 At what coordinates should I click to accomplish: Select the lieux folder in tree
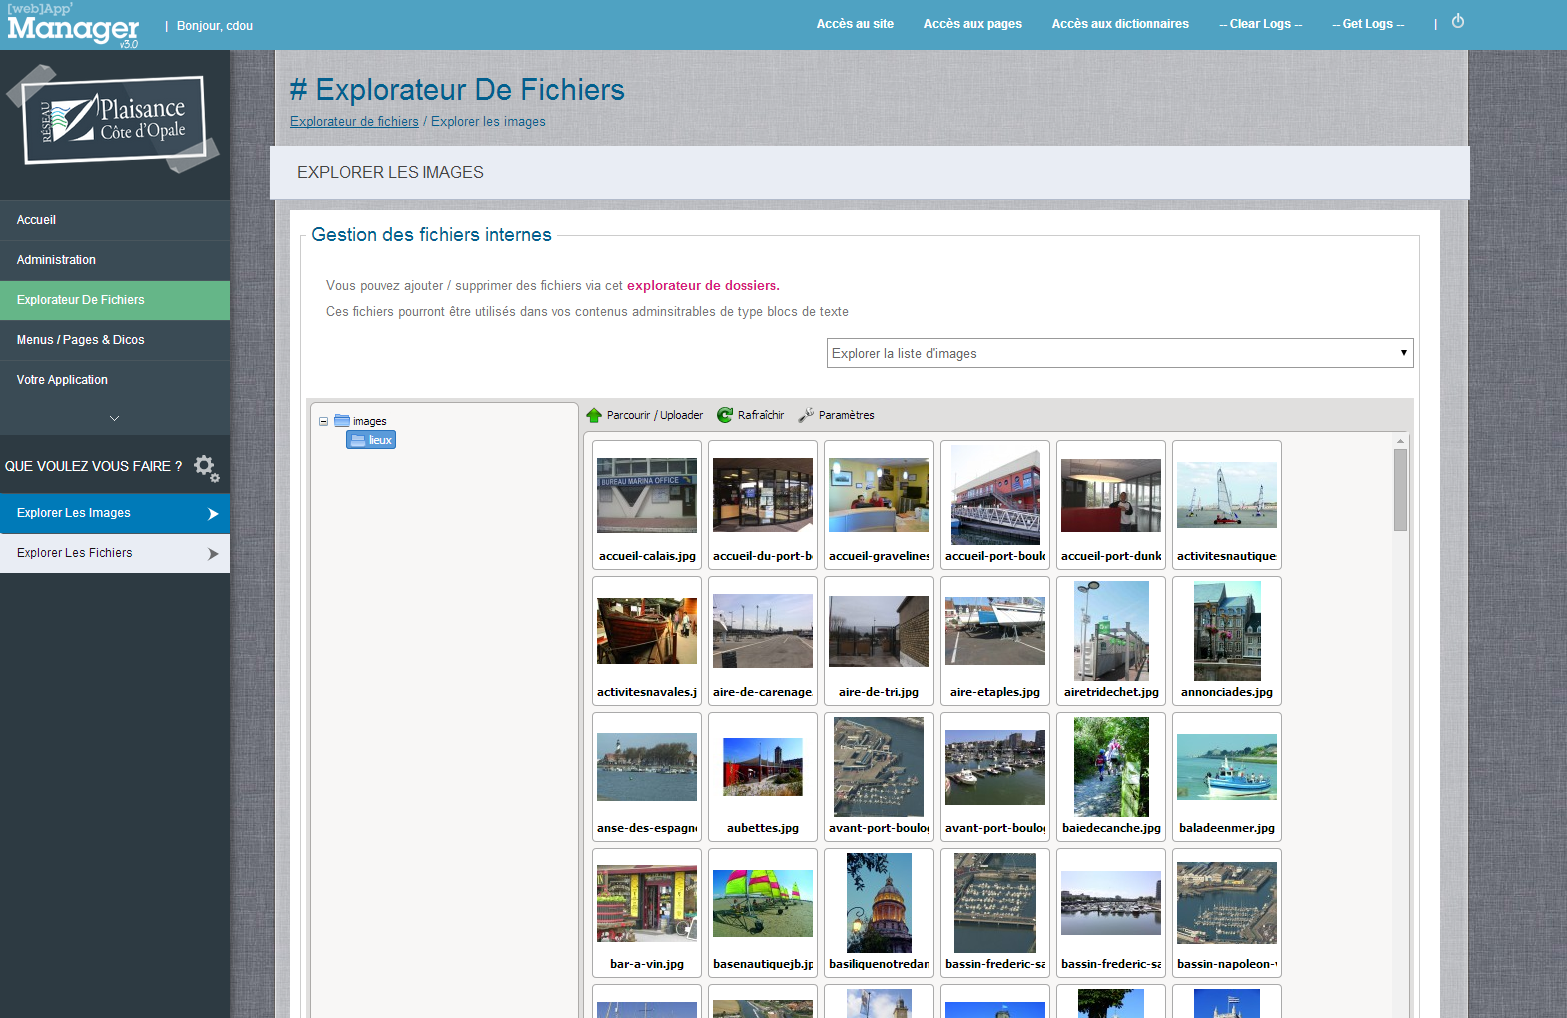371,440
